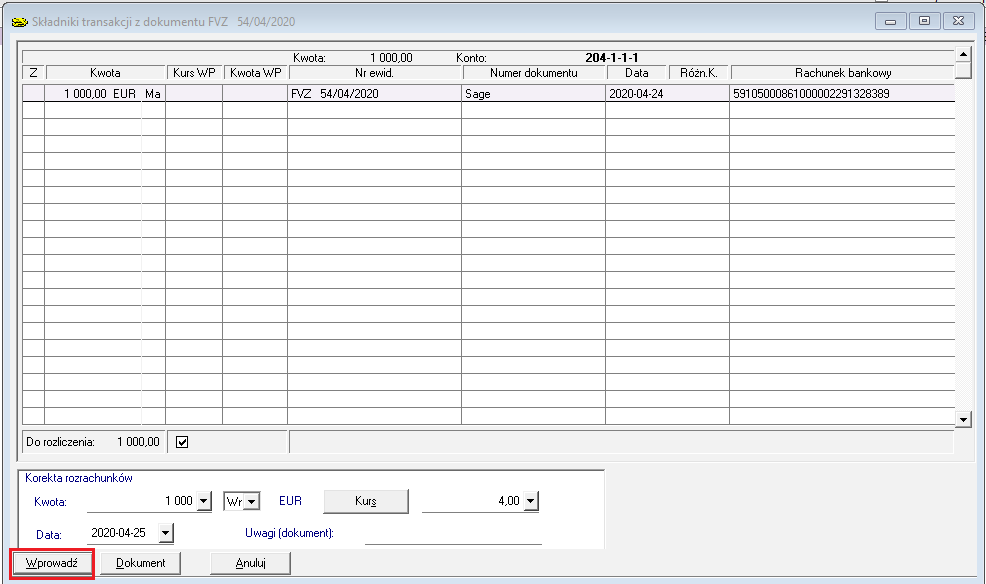Click the Wprowadź button
986x584 pixels.
point(52,563)
